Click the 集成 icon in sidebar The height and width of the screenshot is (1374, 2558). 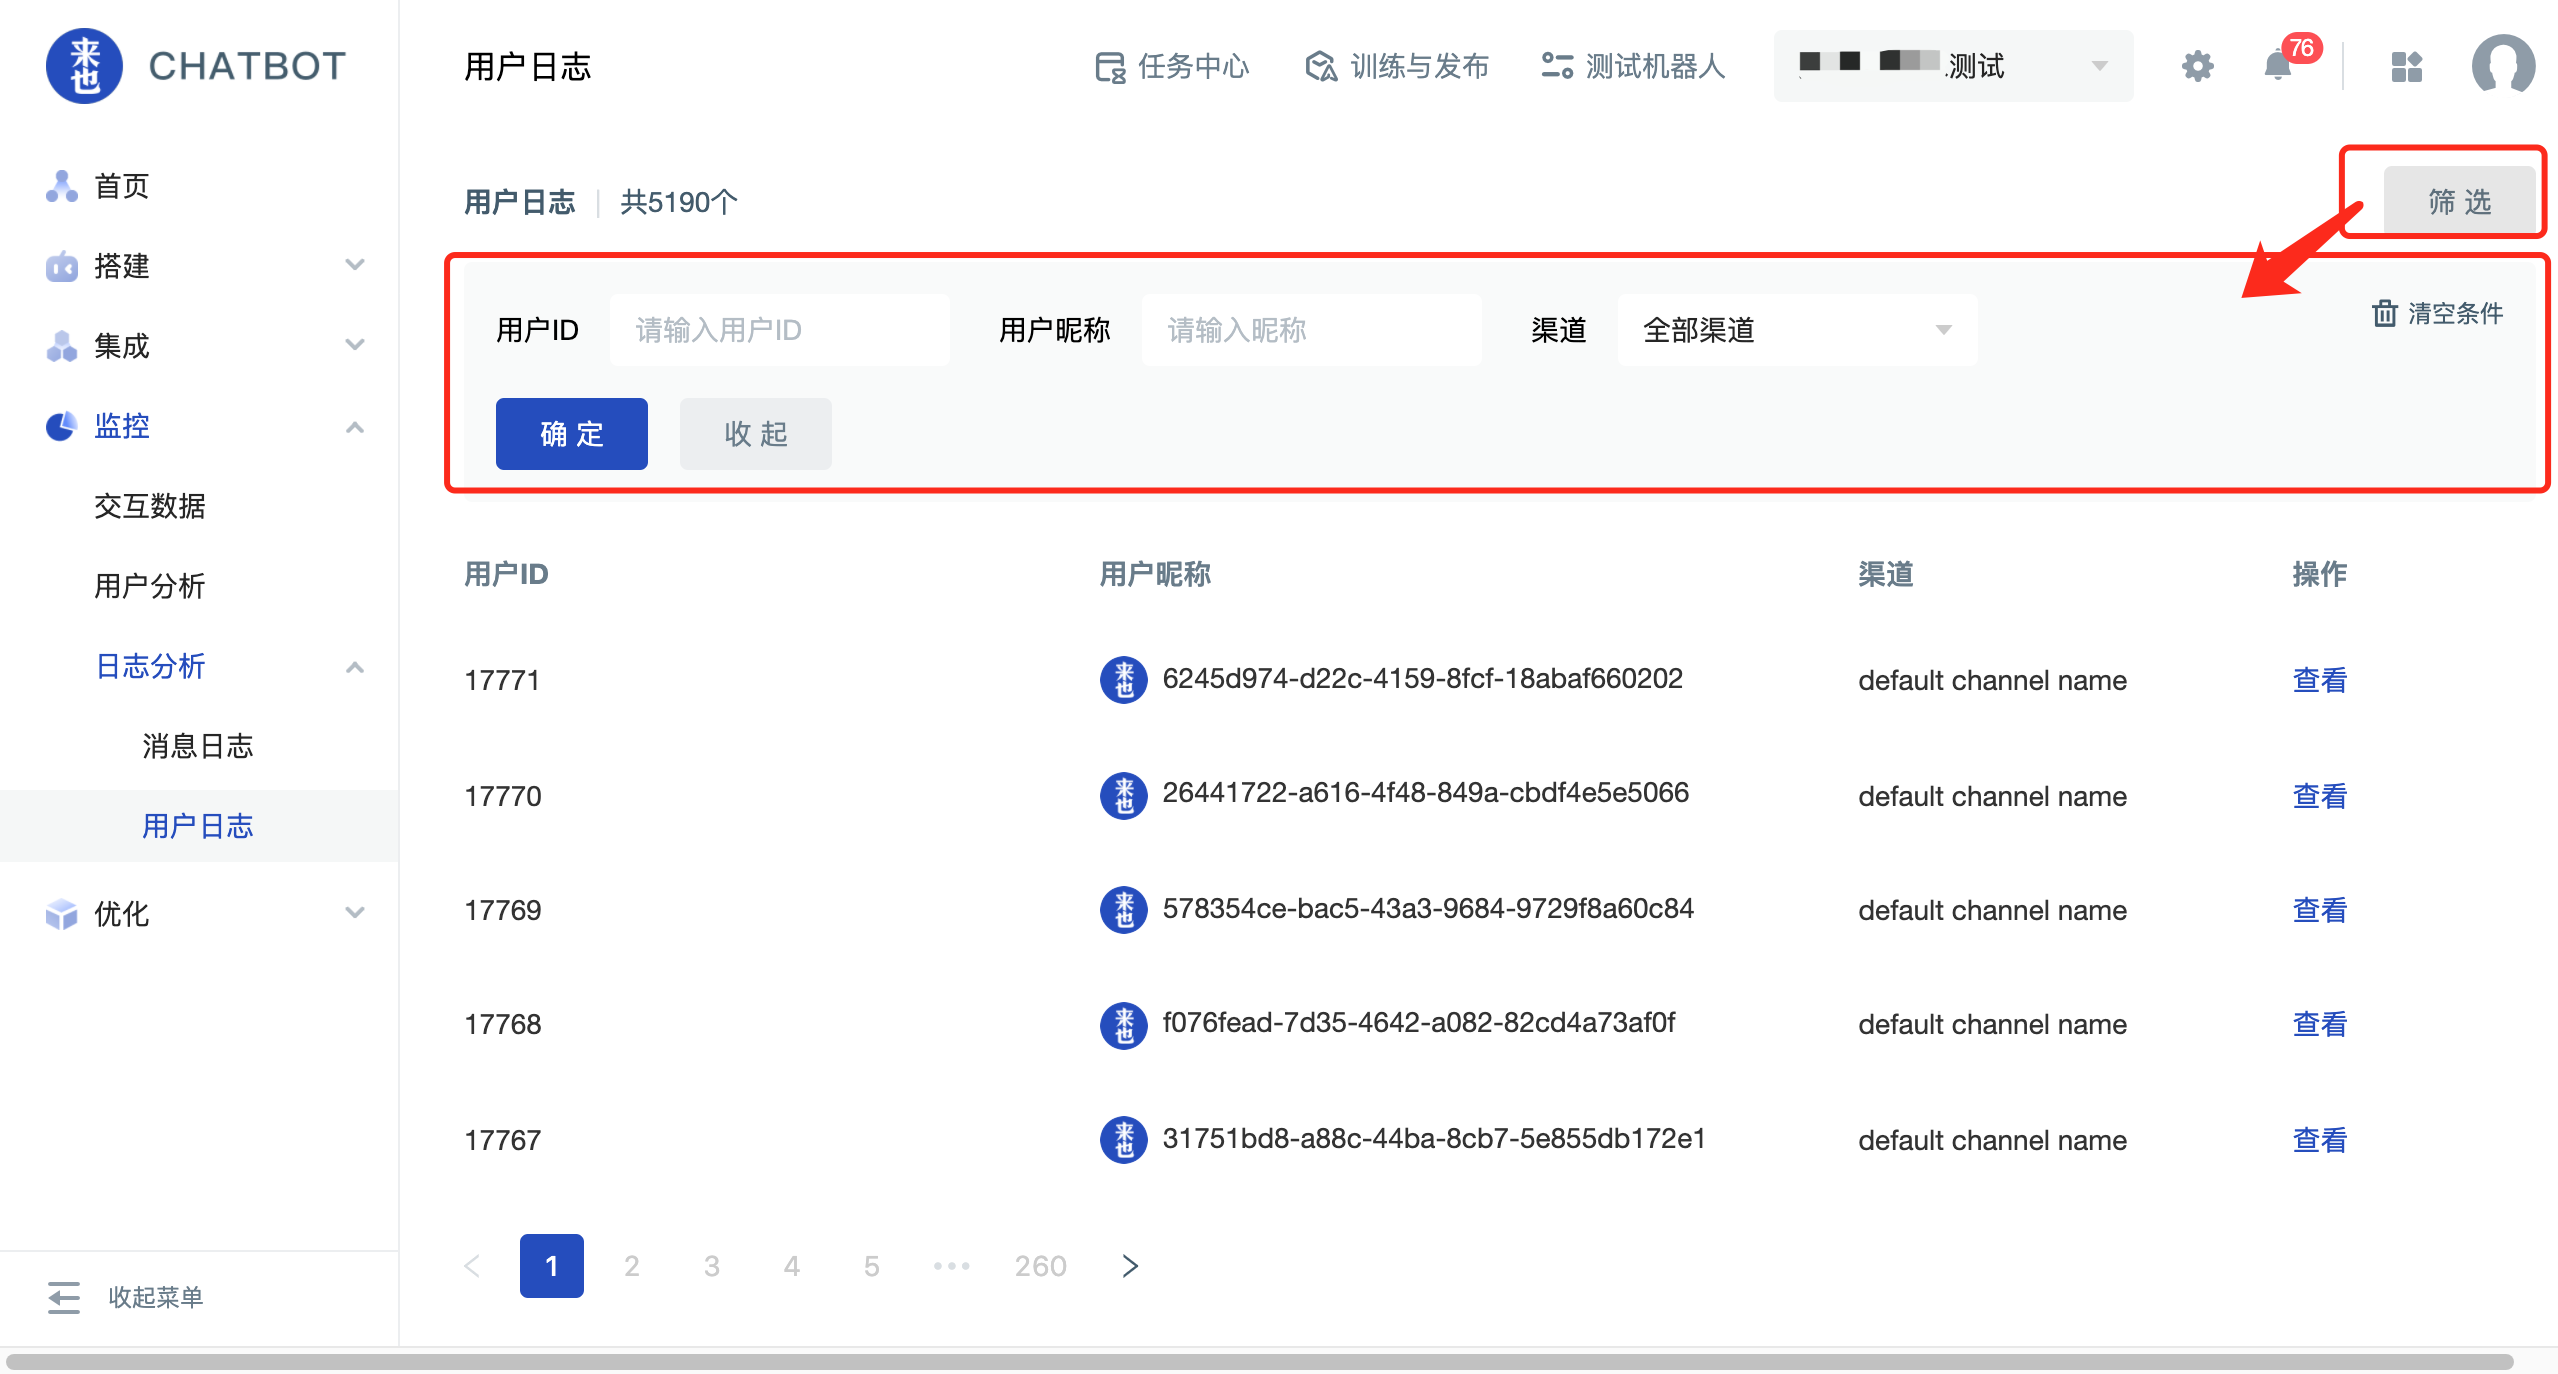tap(62, 346)
